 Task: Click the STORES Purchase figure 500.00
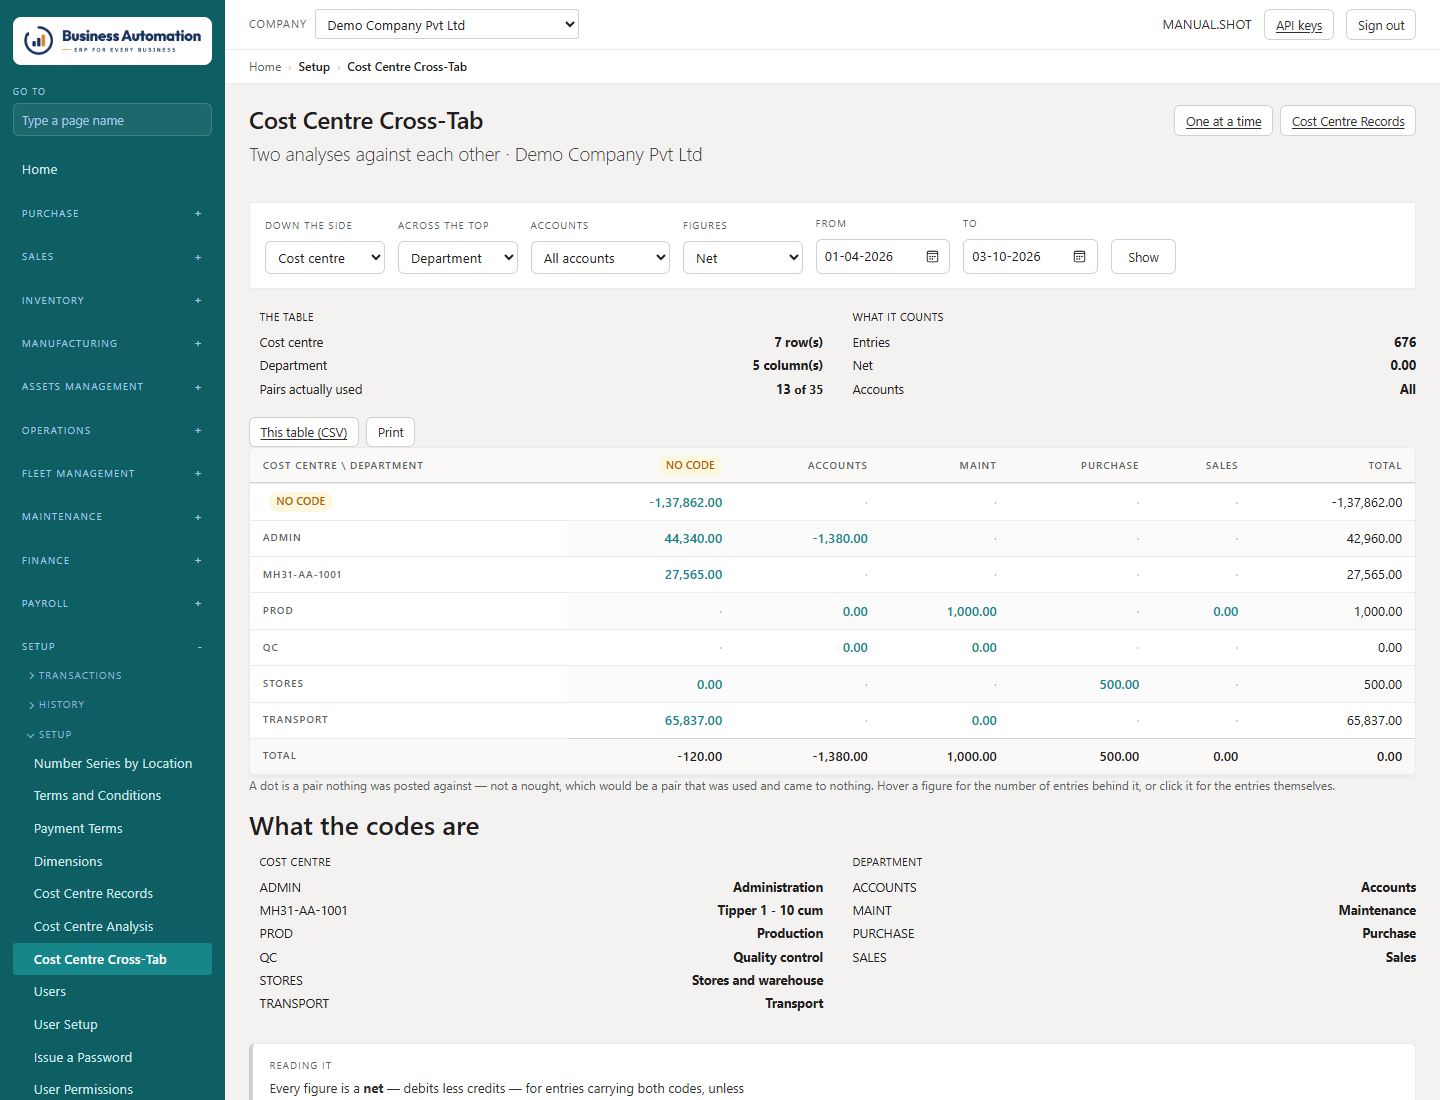[x=1119, y=685]
